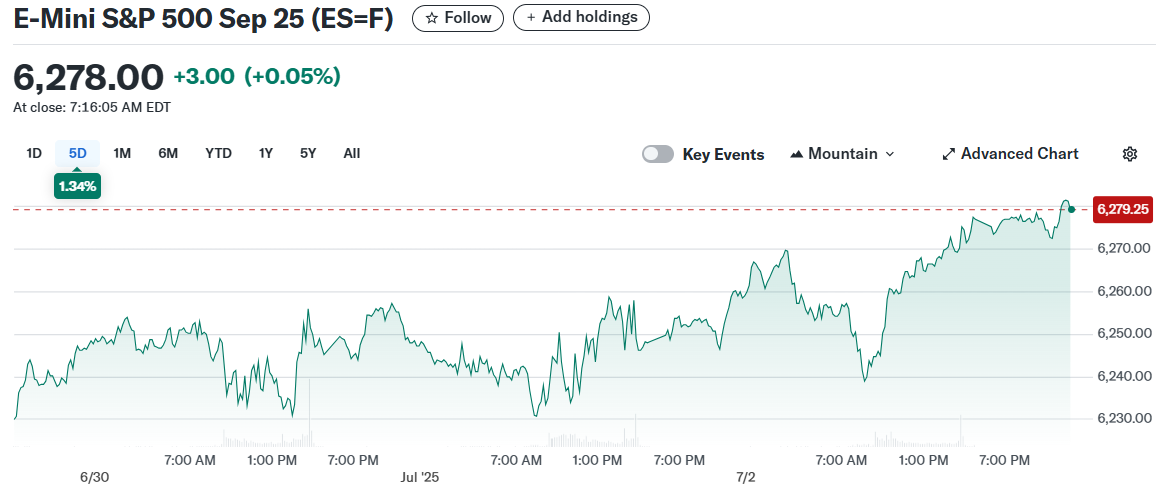The image size is (1161, 484).
Task: Click the Add holdings button
Action: tap(581, 18)
